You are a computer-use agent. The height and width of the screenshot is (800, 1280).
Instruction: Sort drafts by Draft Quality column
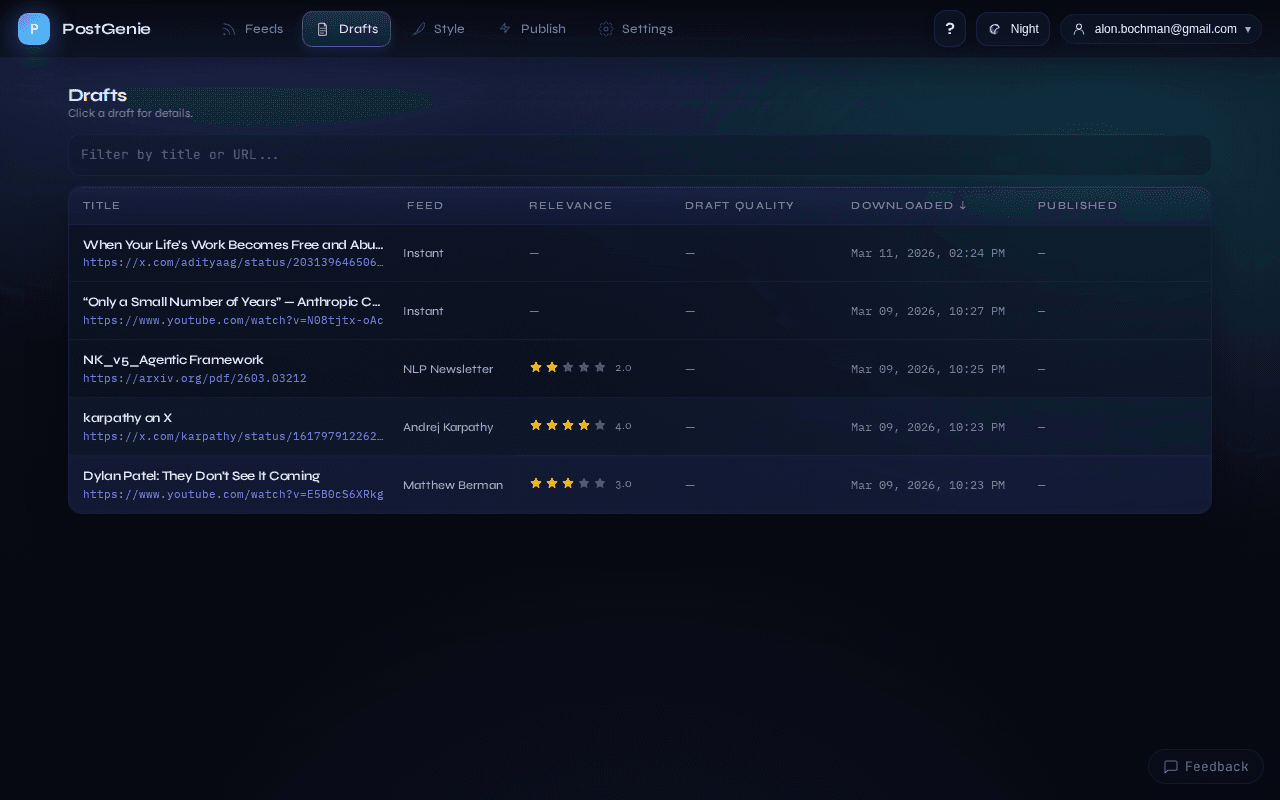(x=739, y=205)
